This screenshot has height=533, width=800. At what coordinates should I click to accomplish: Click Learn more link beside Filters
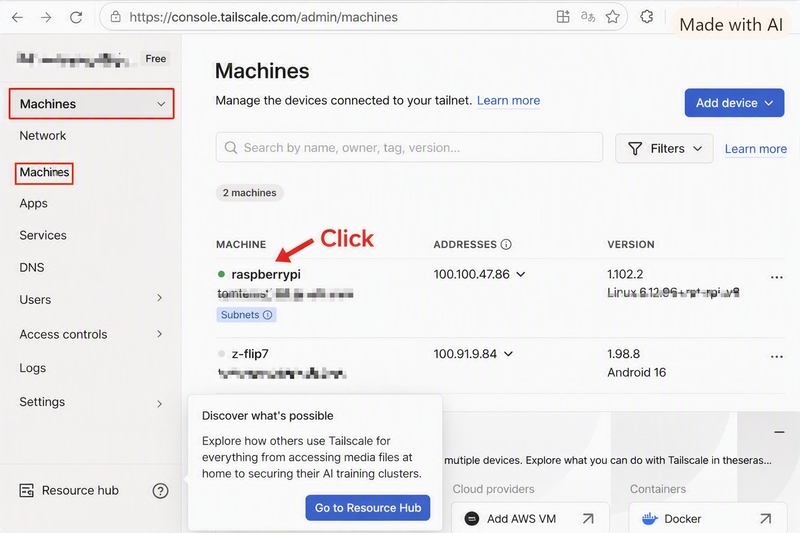(756, 149)
